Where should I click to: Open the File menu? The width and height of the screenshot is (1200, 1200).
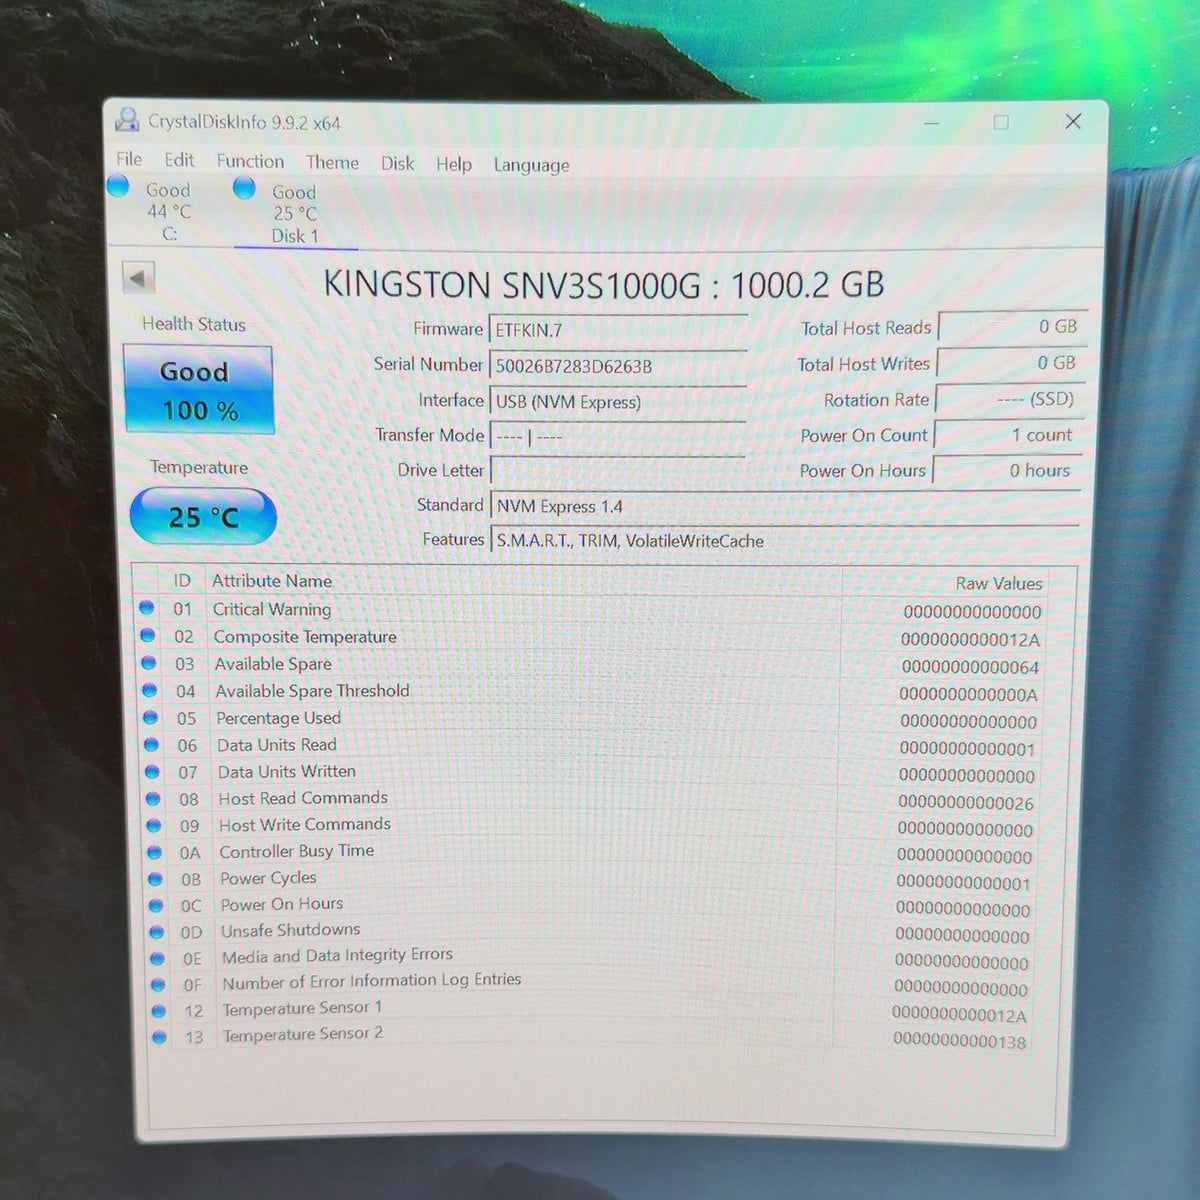tap(129, 159)
